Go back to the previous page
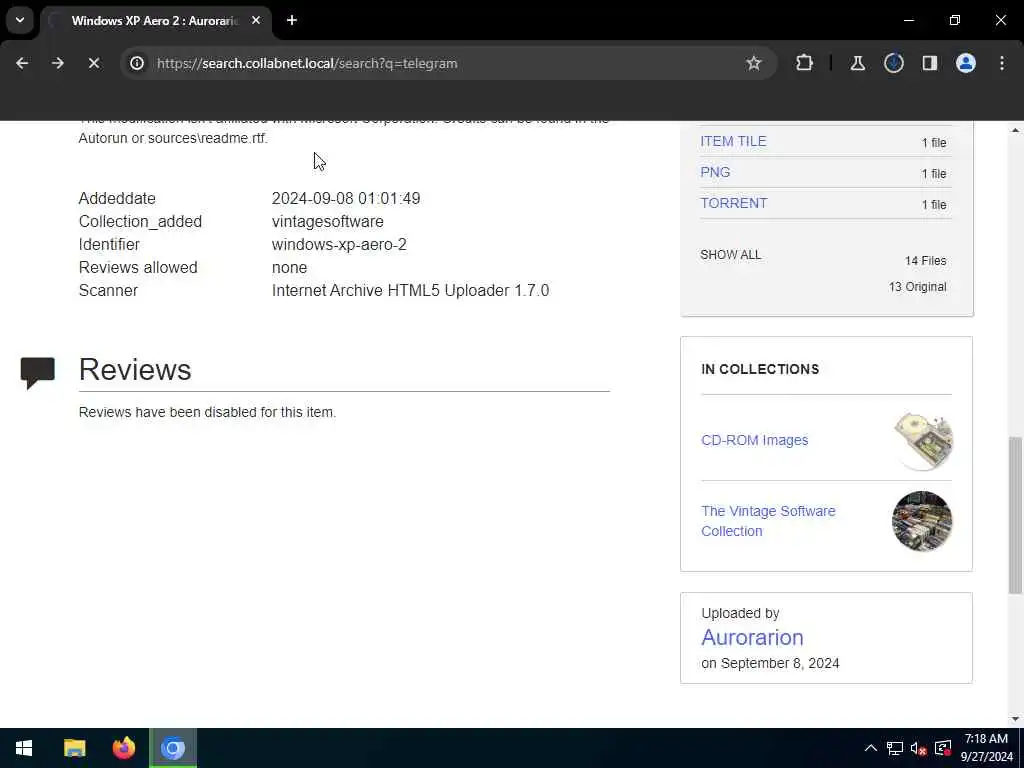This screenshot has width=1024, height=768. point(22,63)
